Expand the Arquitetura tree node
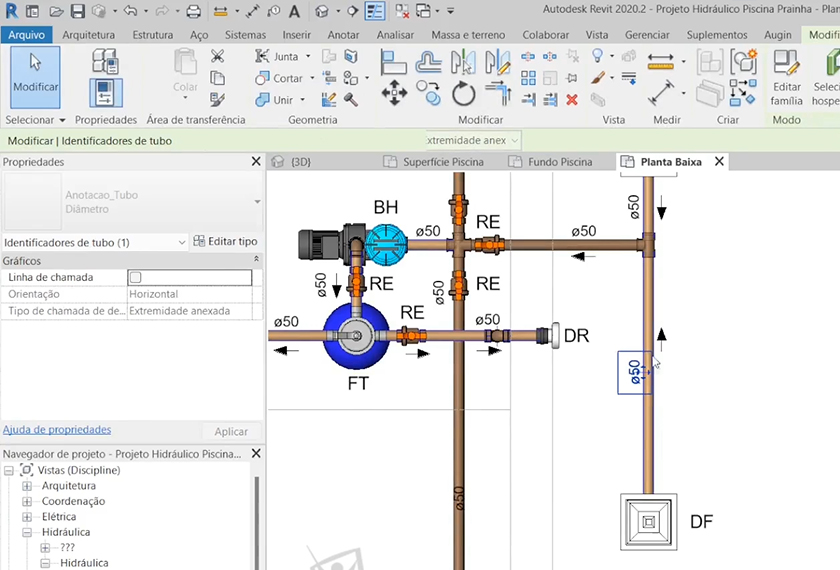The image size is (840, 570). coord(28,485)
